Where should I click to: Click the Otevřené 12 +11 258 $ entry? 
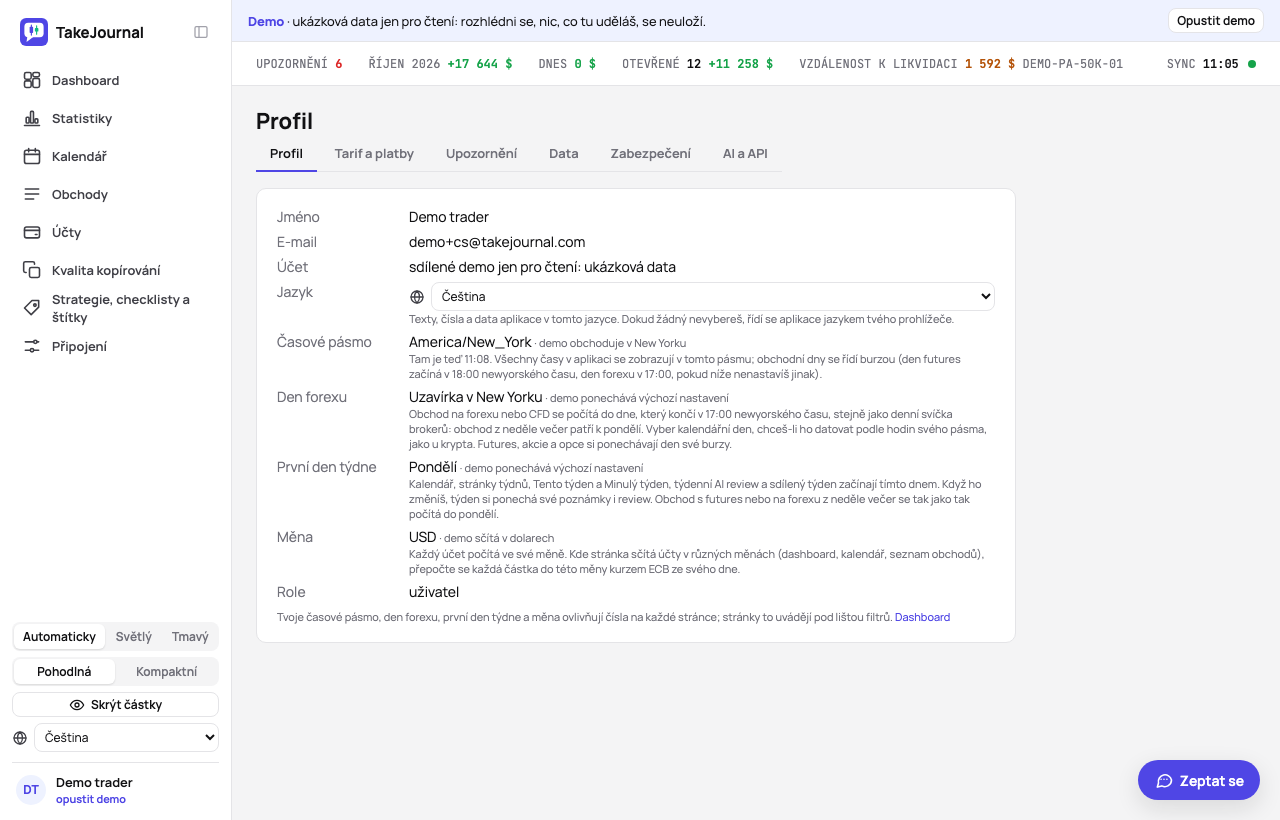pos(697,64)
